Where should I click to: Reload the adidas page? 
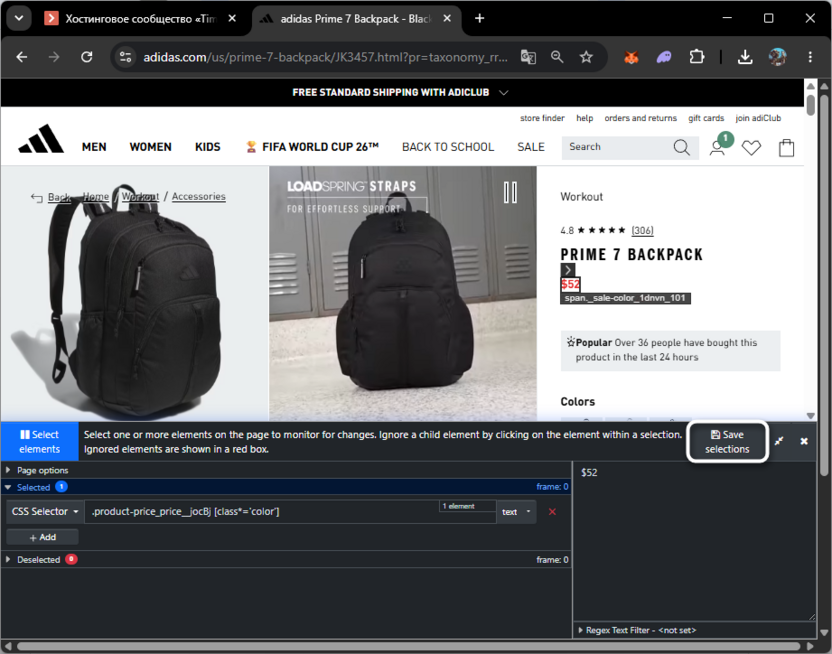point(86,57)
